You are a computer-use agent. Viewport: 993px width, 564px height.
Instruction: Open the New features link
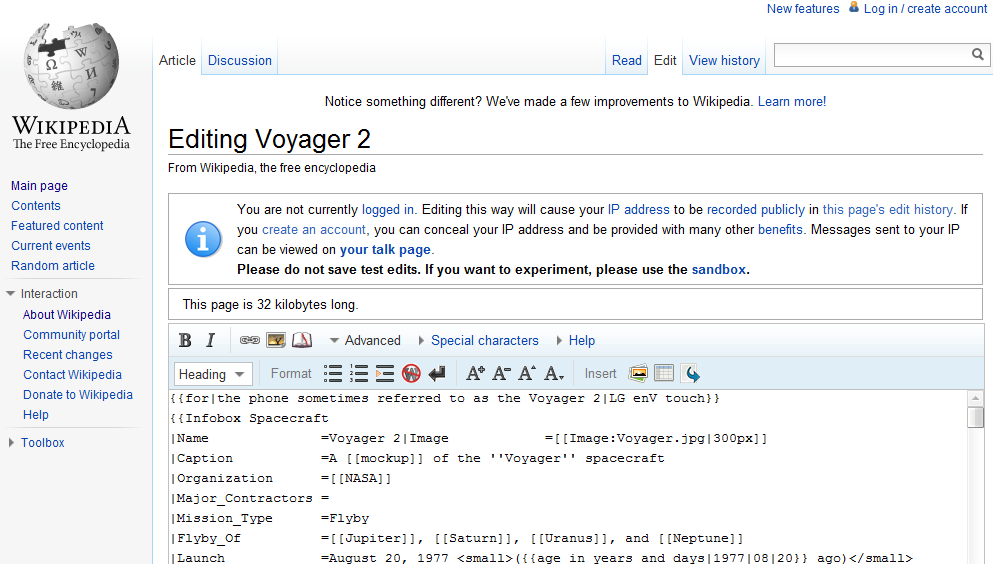(x=803, y=9)
